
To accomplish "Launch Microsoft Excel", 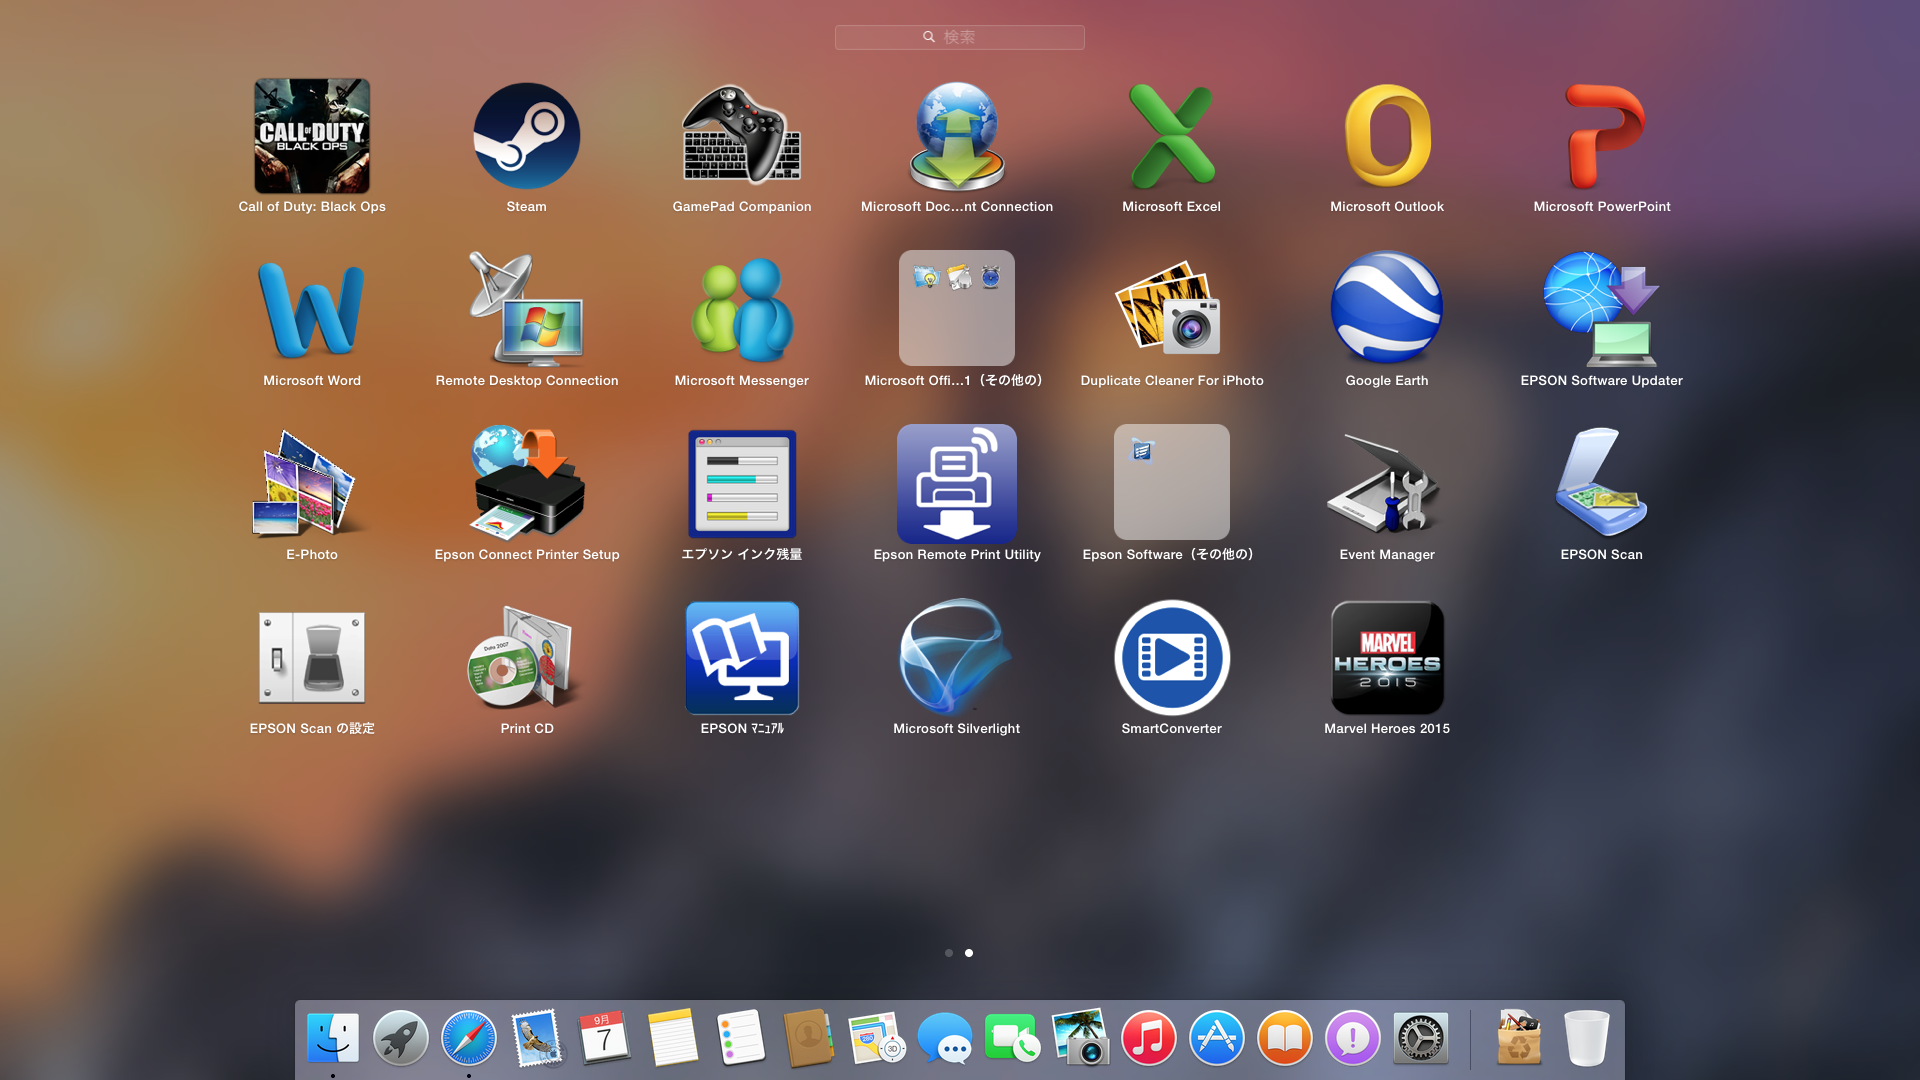I will coord(1171,136).
